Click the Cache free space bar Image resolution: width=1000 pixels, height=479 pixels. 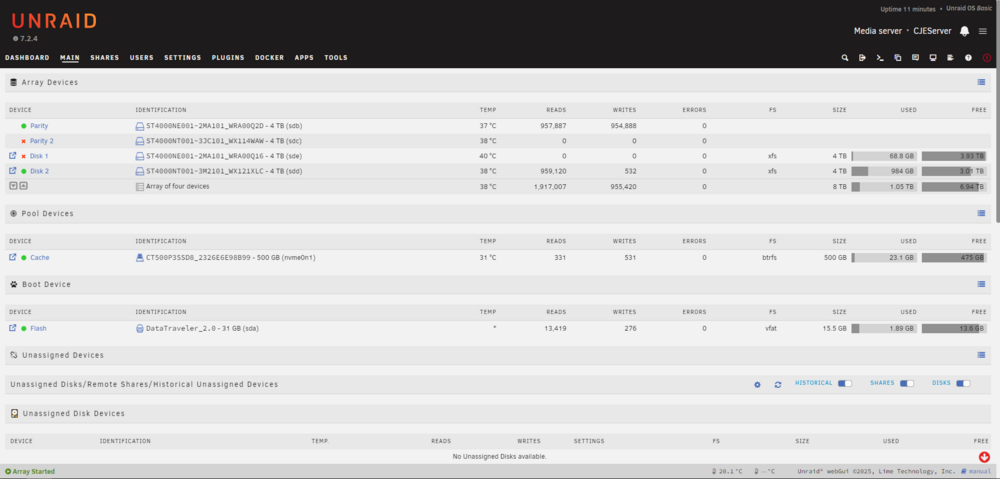pyautogui.click(x=954, y=258)
